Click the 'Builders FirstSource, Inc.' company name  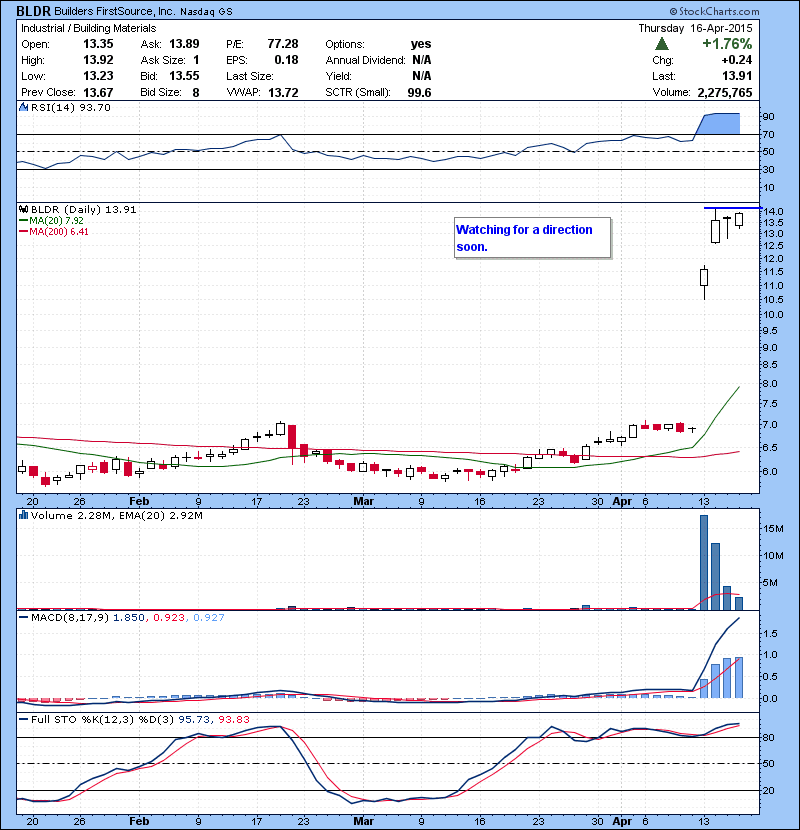114,11
